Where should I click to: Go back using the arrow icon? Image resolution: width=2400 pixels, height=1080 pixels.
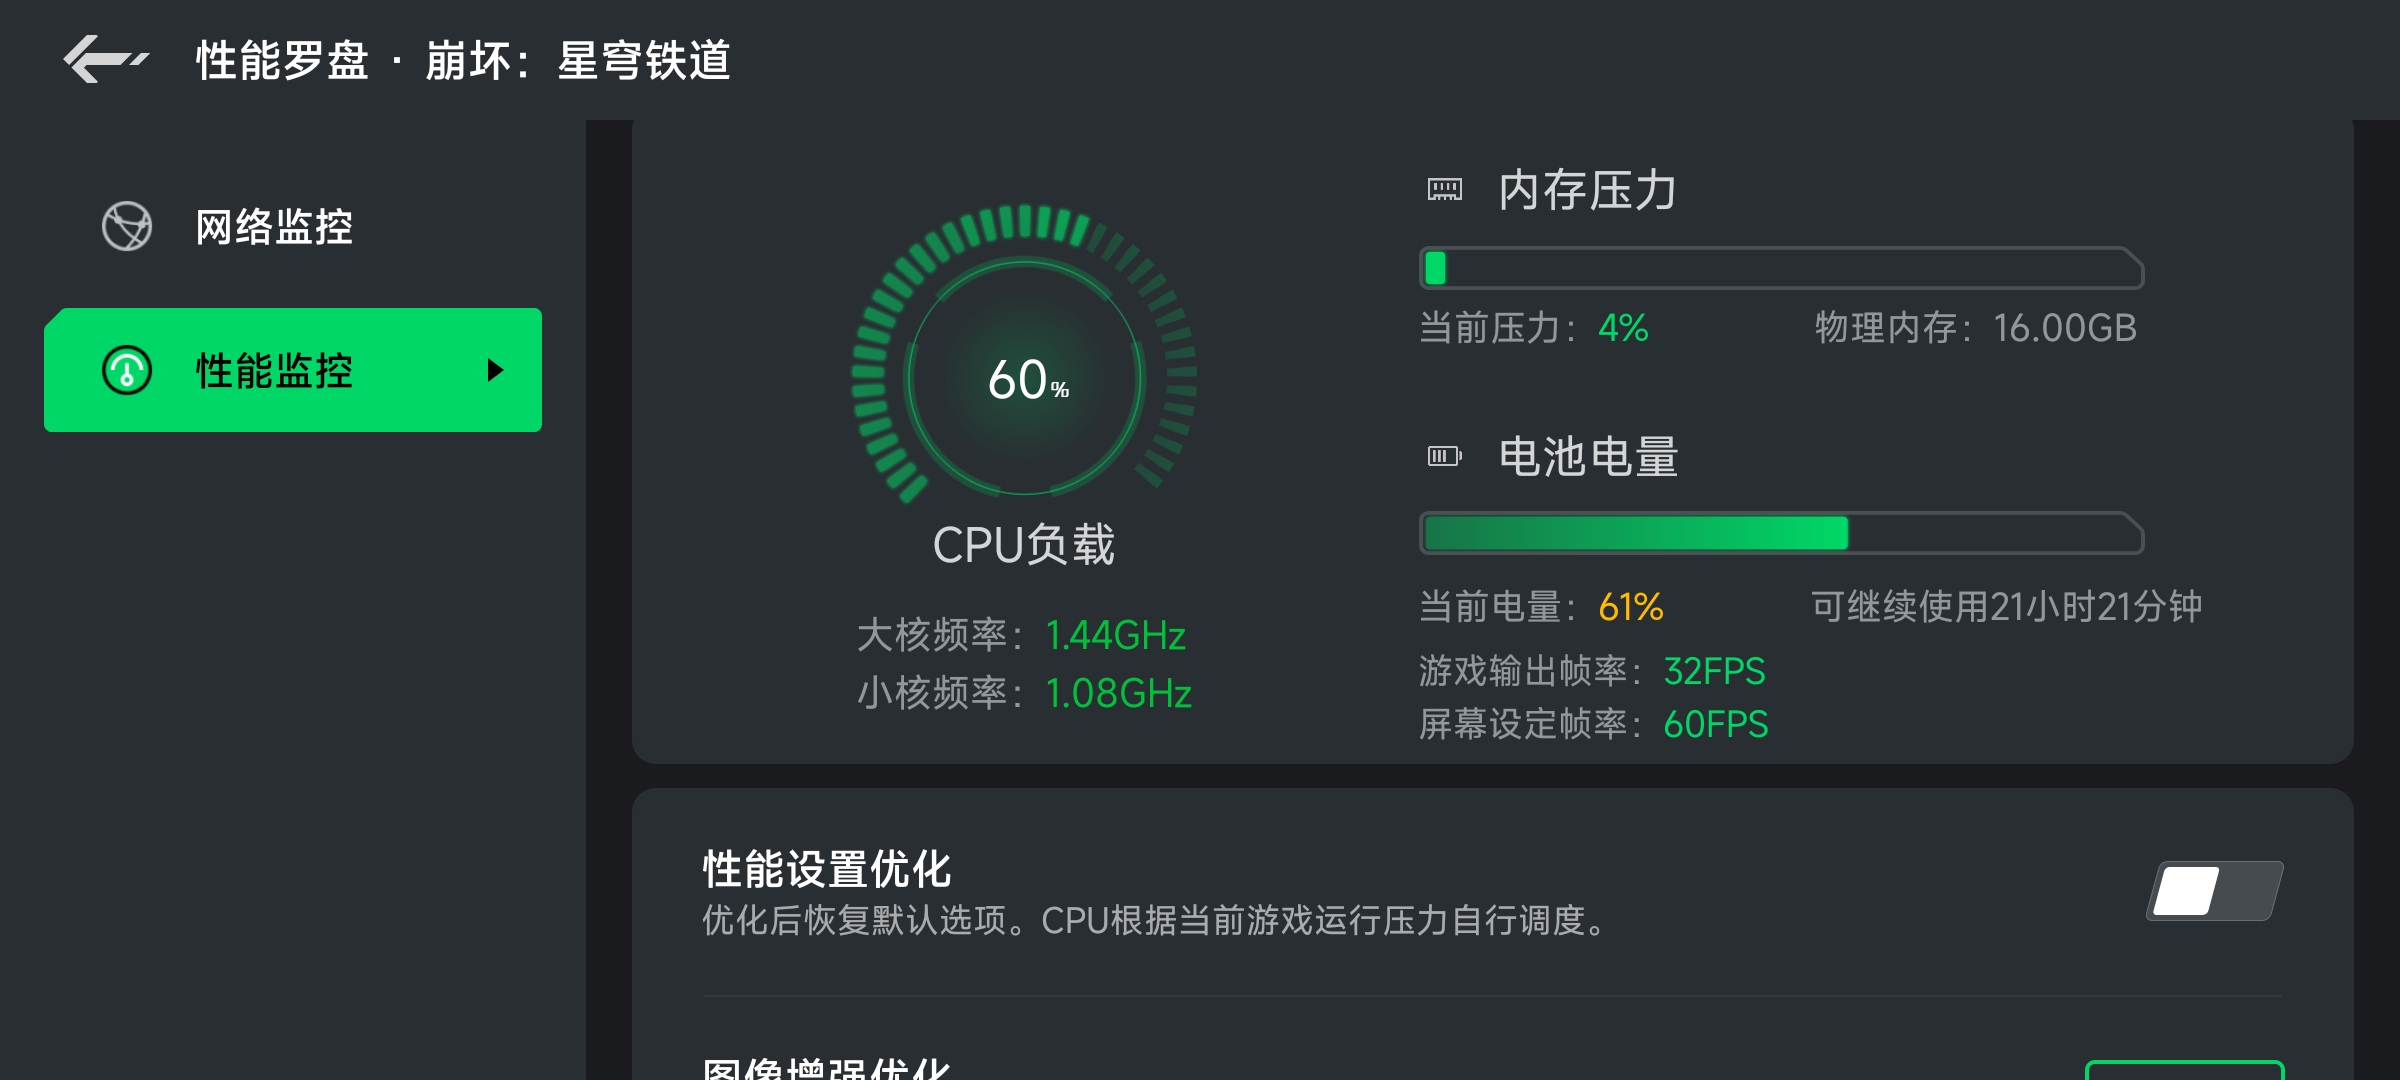click(x=106, y=59)
